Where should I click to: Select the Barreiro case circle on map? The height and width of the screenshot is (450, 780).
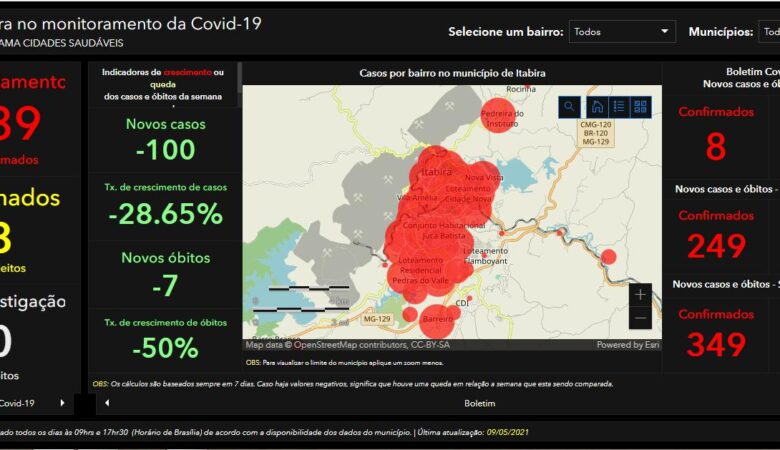point(438,322)
